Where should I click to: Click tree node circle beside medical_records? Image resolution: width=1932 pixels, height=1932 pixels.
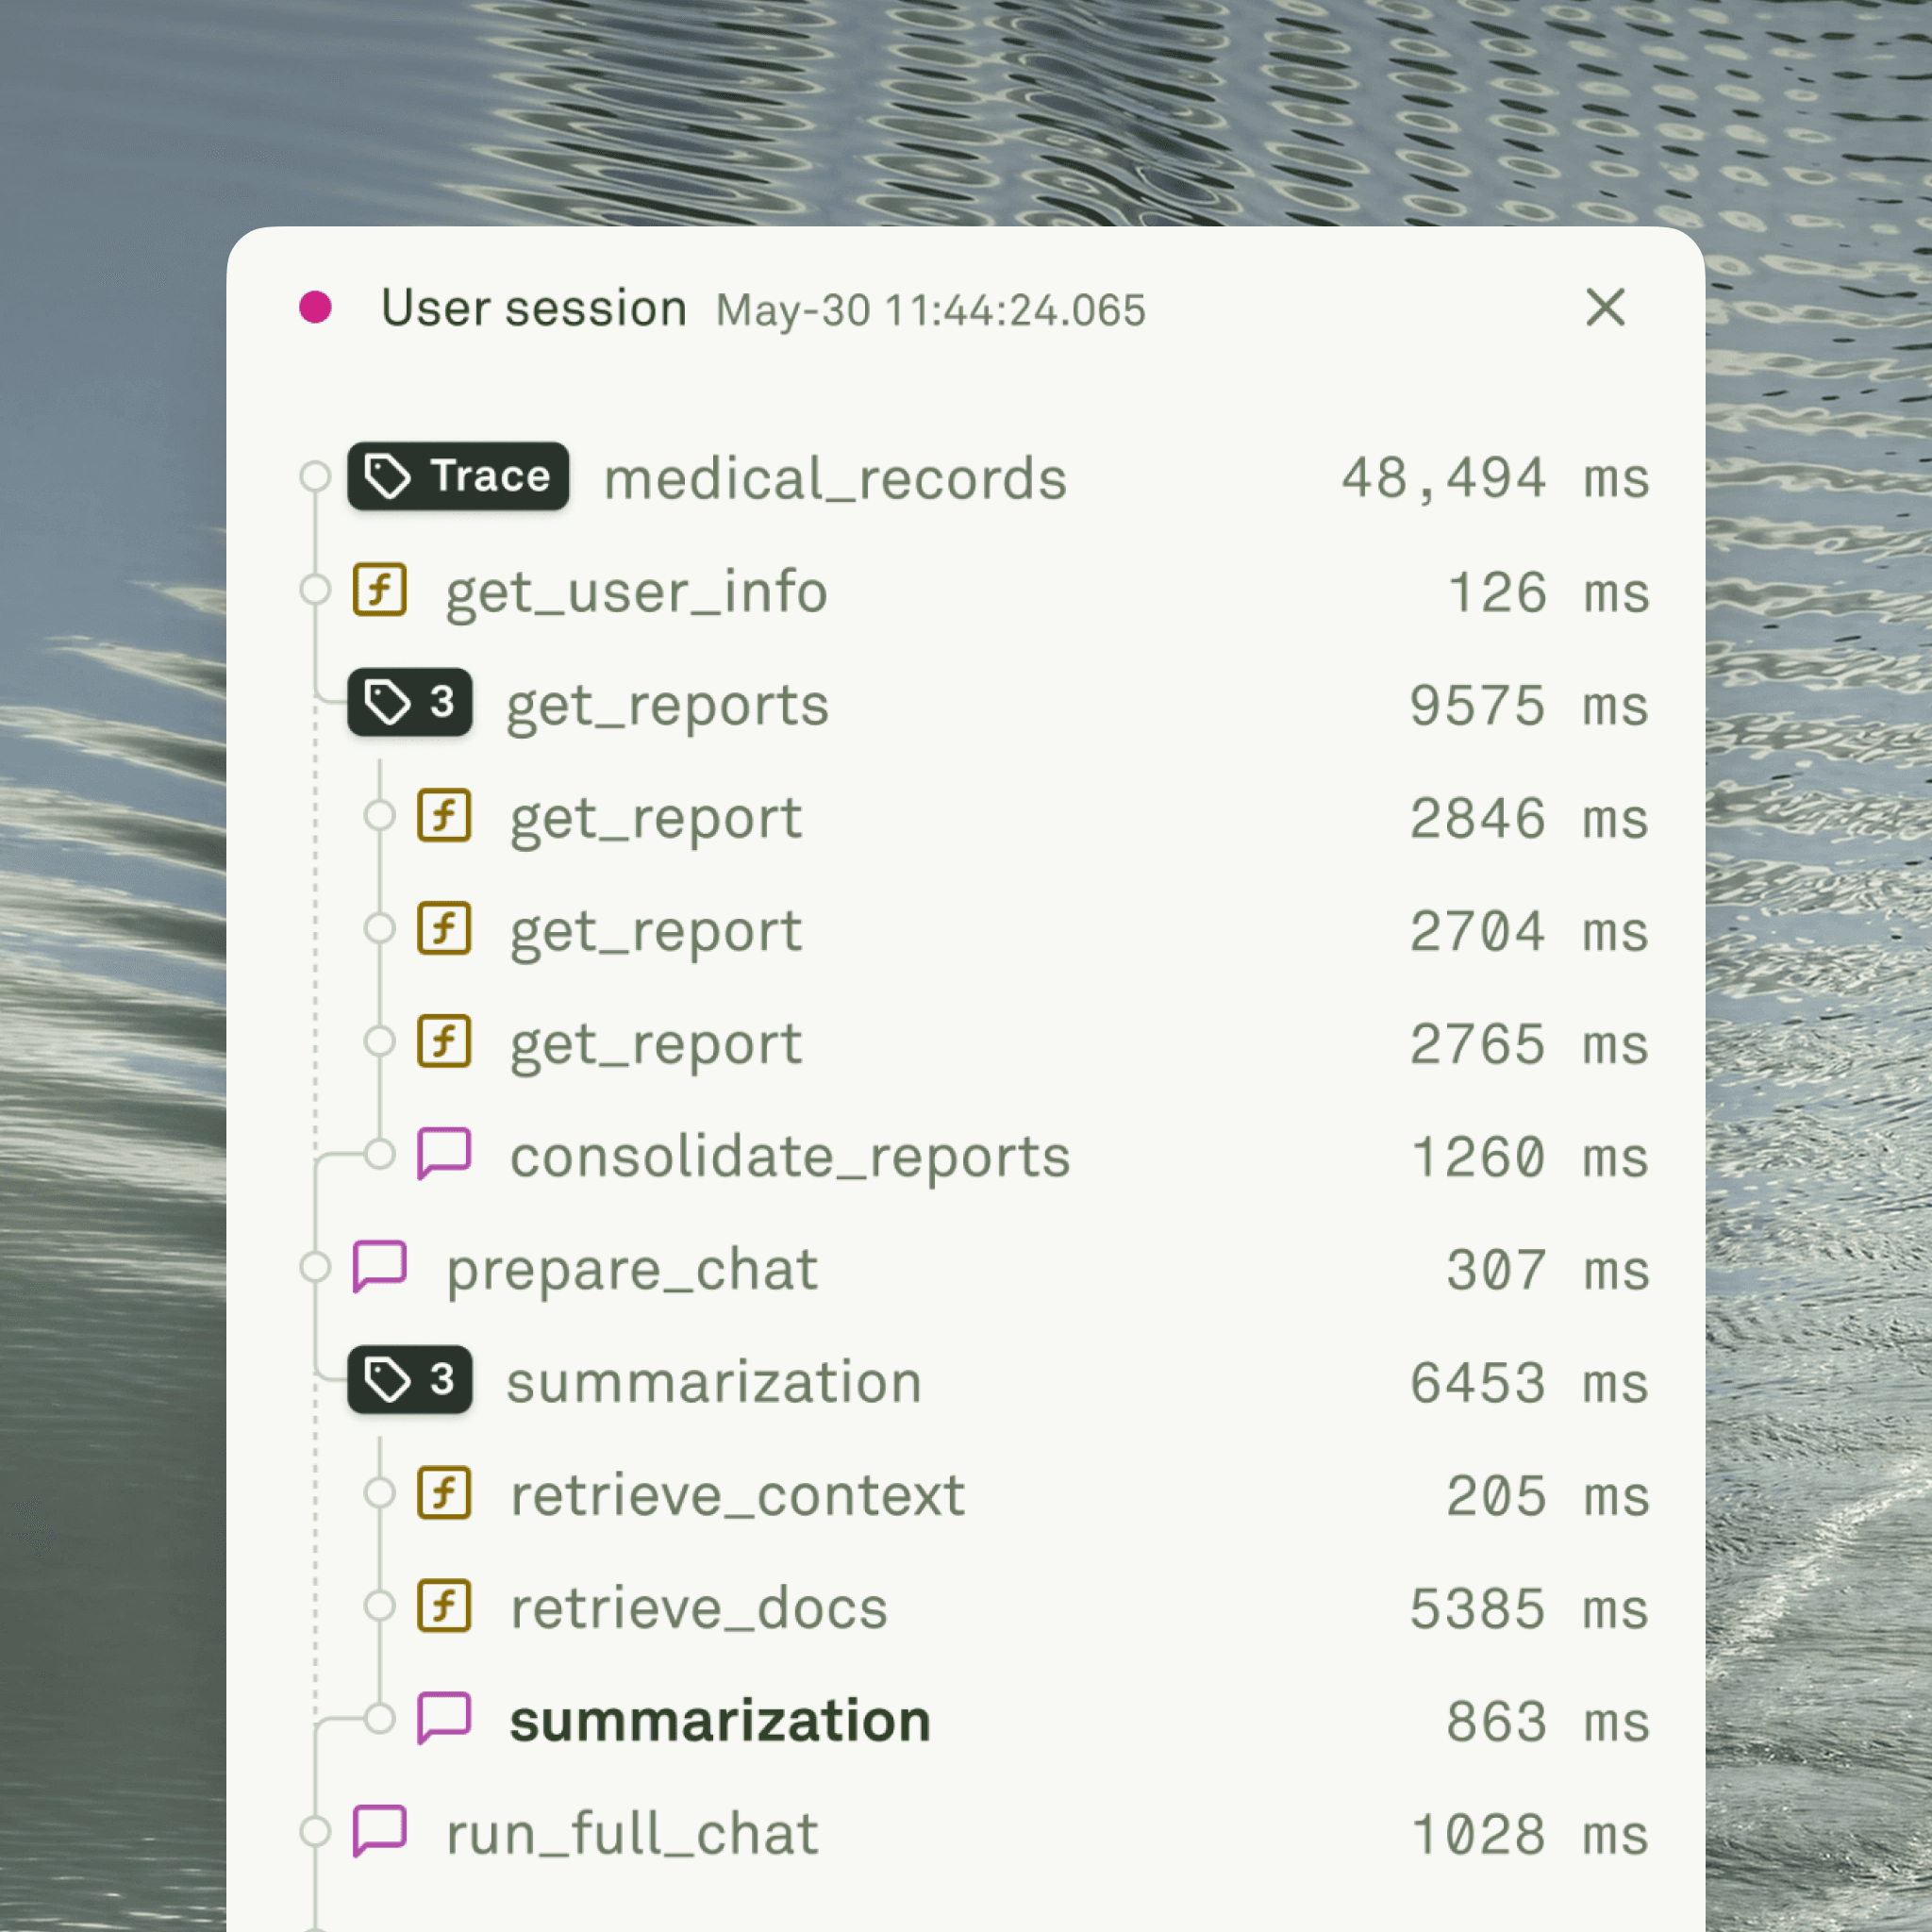click(x=315, y=476)
